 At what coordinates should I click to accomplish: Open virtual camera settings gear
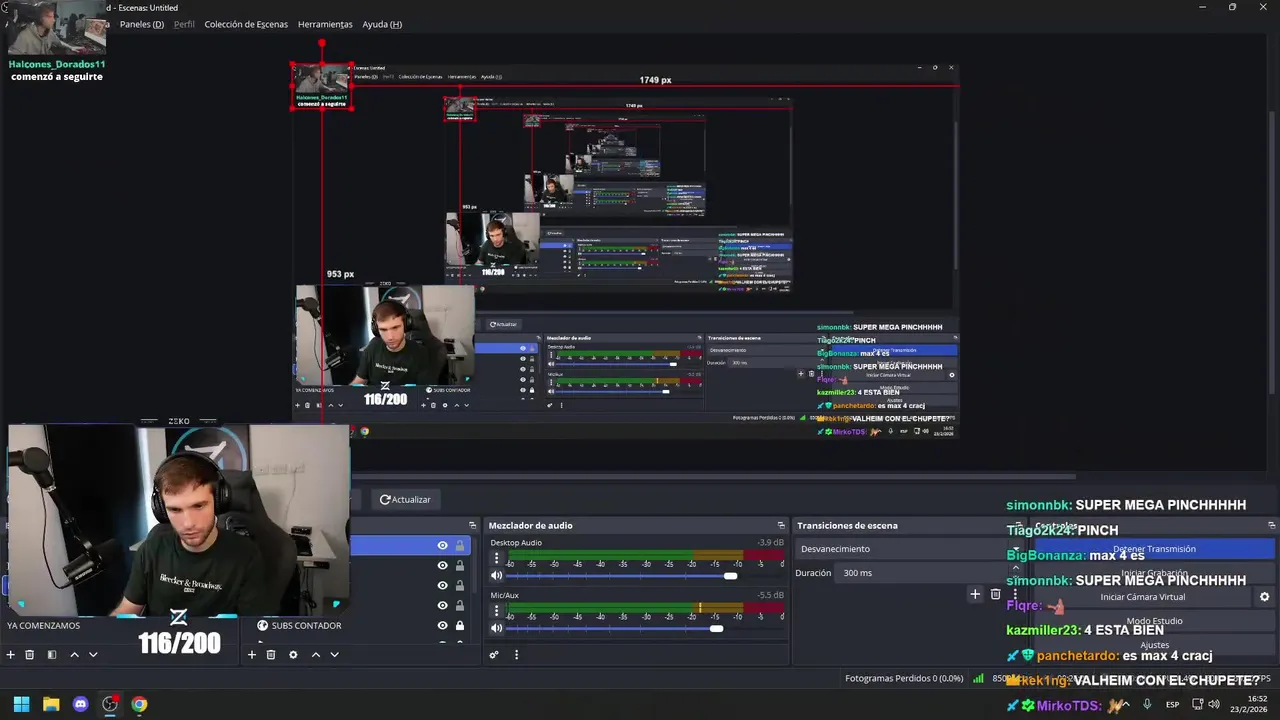(x=1264, y=597)
